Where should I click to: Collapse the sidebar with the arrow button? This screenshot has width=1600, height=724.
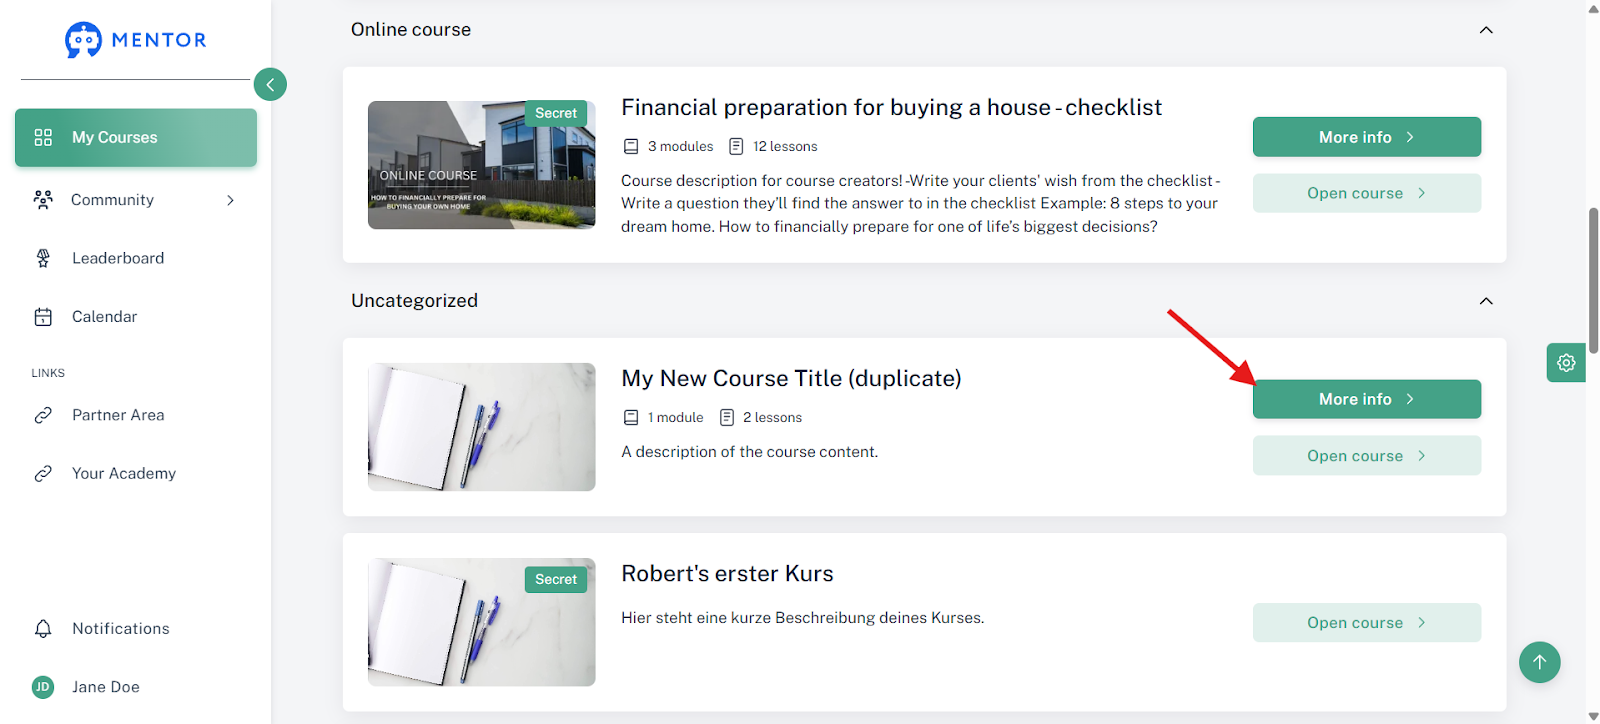[270, 84]
